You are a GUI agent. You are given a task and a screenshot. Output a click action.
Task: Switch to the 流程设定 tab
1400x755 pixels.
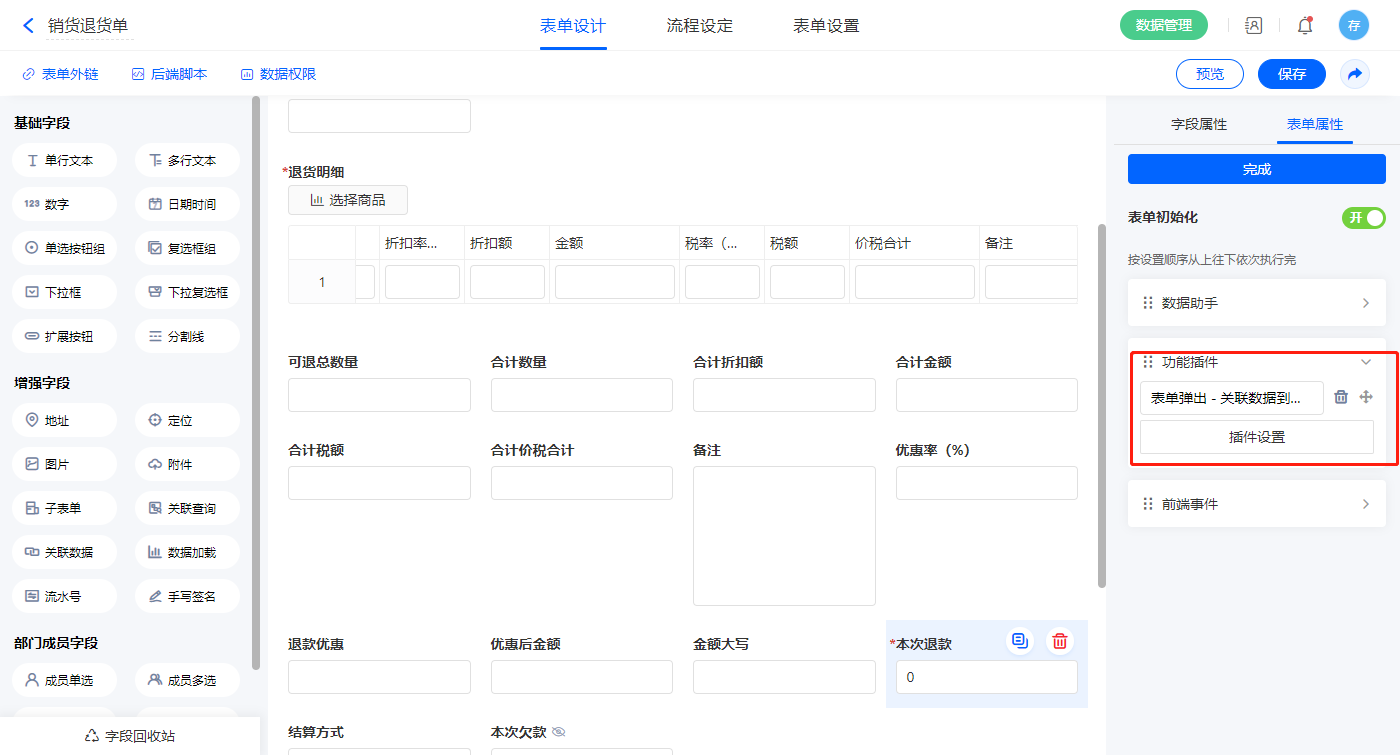(699, 26)
